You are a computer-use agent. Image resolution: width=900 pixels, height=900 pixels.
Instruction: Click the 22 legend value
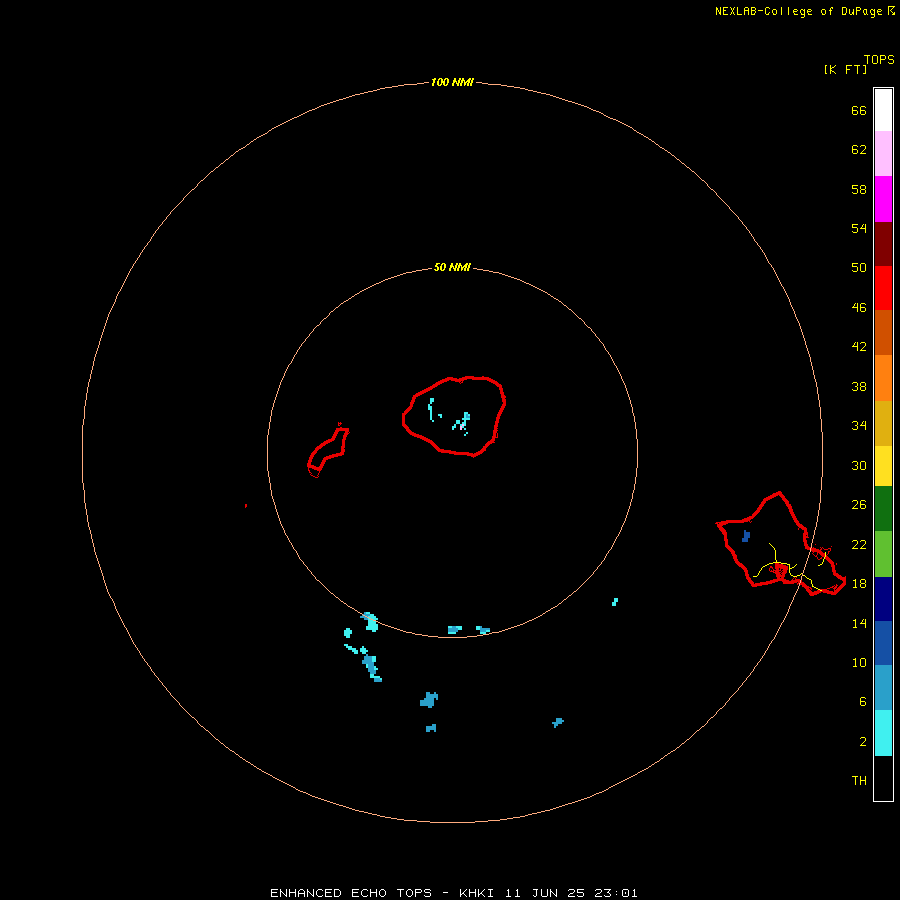[859, 545]
